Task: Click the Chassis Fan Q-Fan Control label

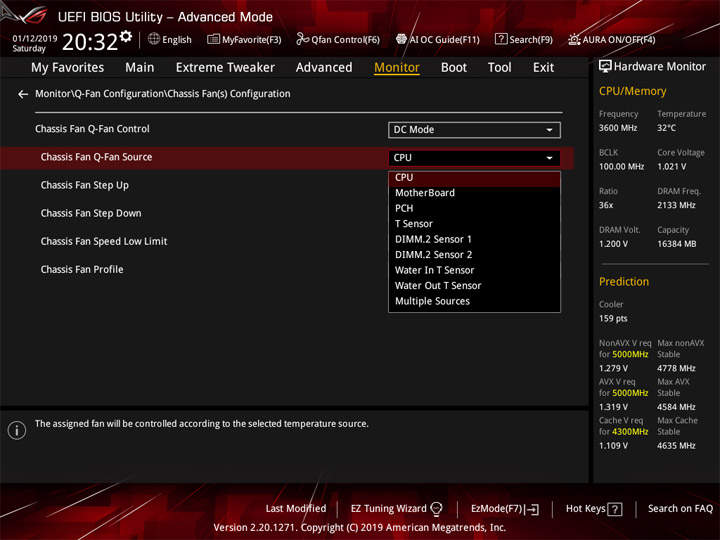Action: 92,129
